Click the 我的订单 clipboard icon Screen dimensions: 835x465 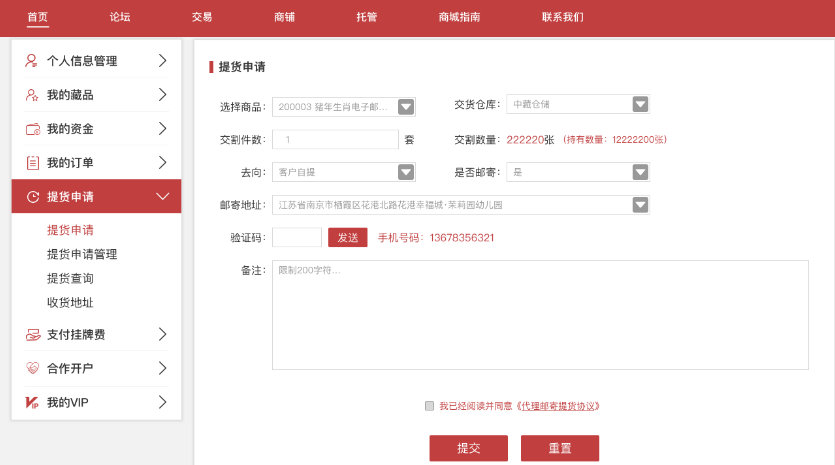[32, 163]
